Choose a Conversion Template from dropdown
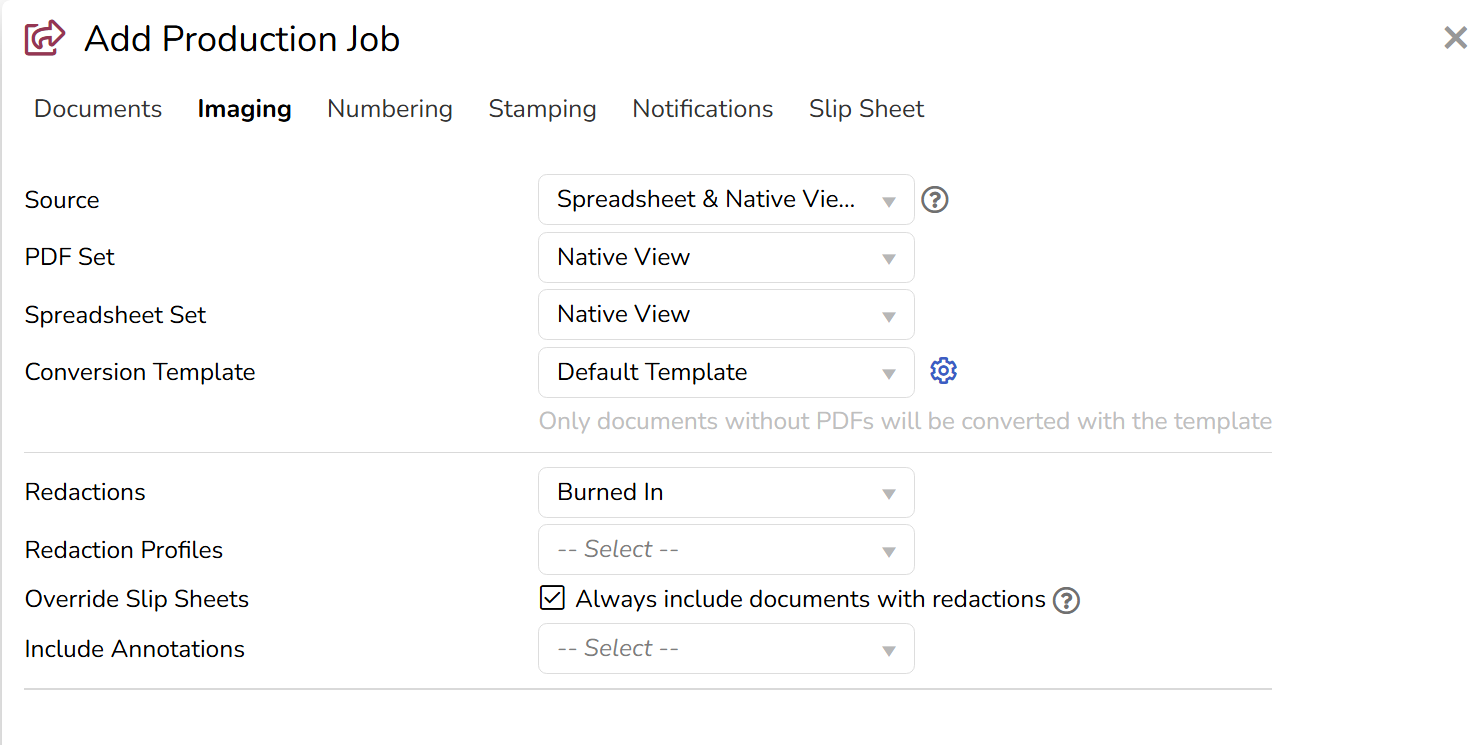1477x745 pixels. (x=725, y=372)
